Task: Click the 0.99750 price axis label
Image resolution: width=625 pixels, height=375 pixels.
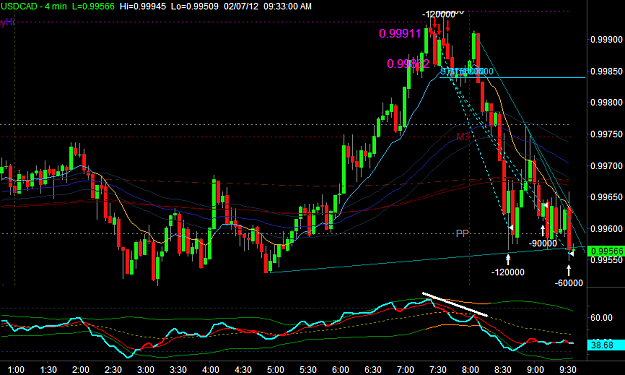Action: click(x=606, y=134)
